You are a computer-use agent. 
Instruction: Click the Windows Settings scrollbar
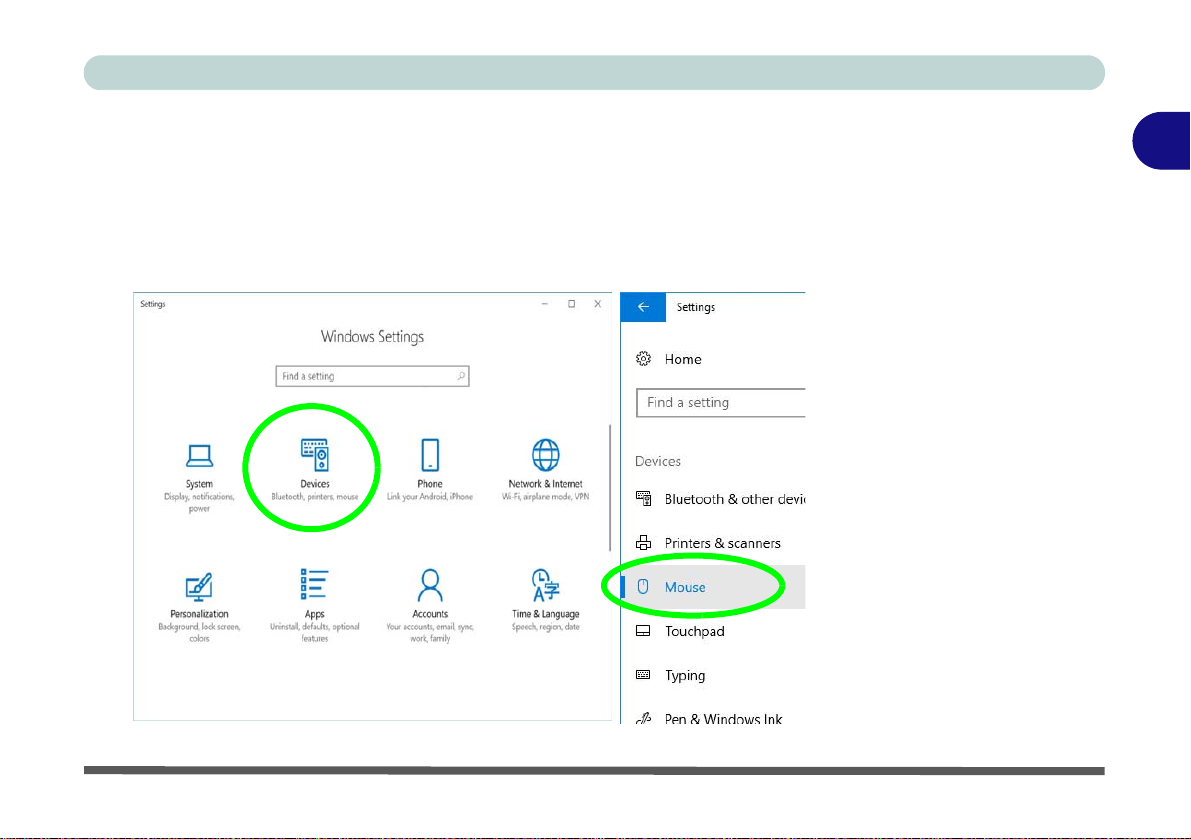609,487
